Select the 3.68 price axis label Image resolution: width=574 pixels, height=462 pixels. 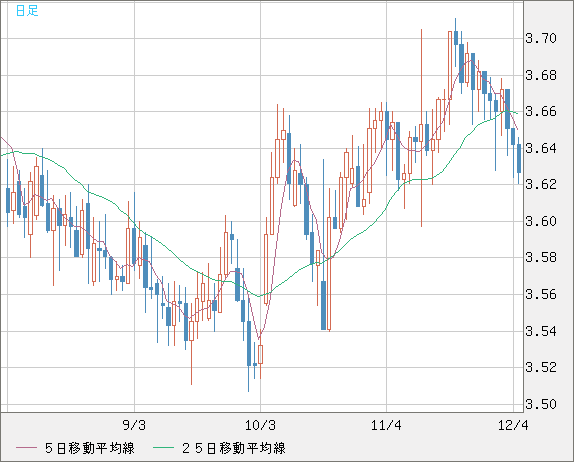(x=541, y=75)
